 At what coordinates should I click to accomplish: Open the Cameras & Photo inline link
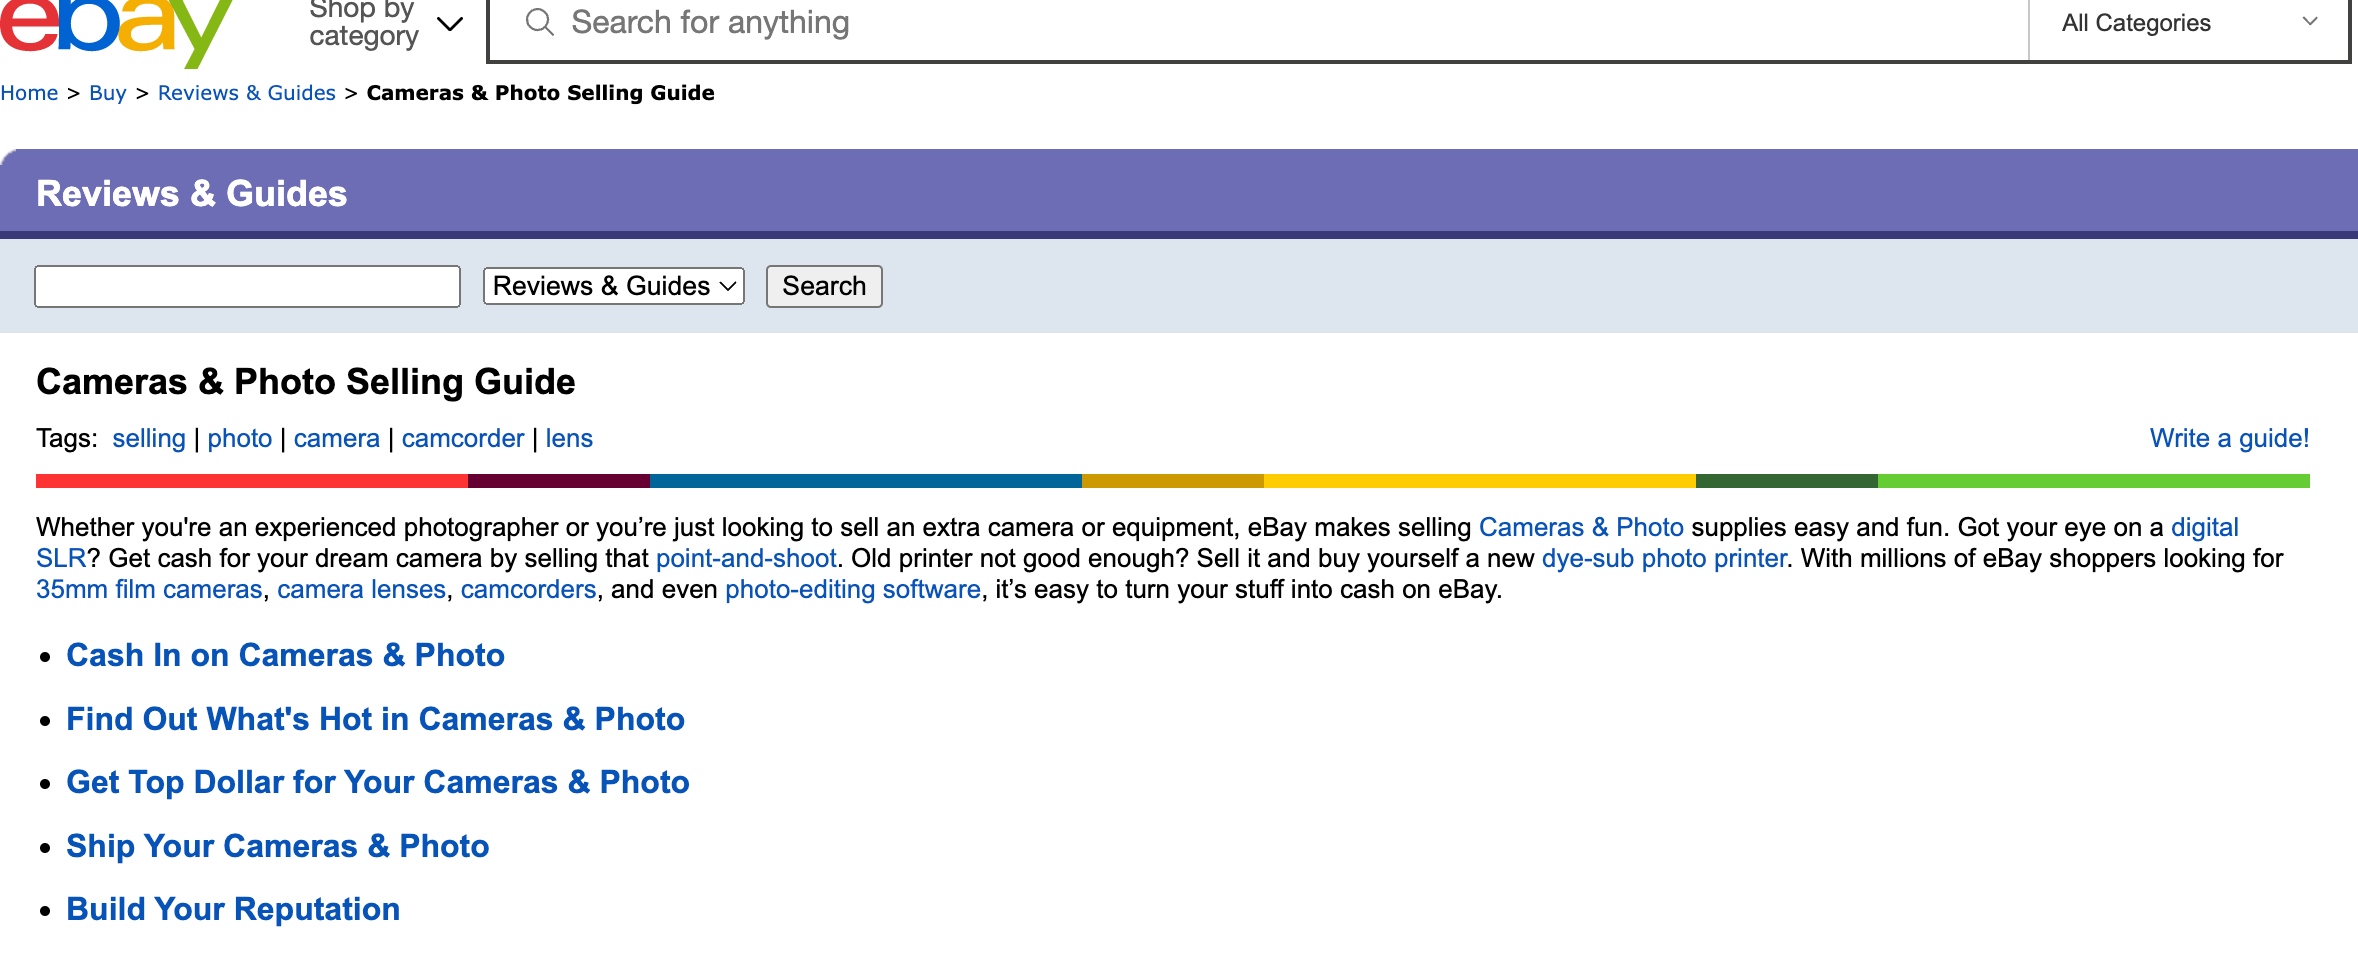tap(1581, 528)
